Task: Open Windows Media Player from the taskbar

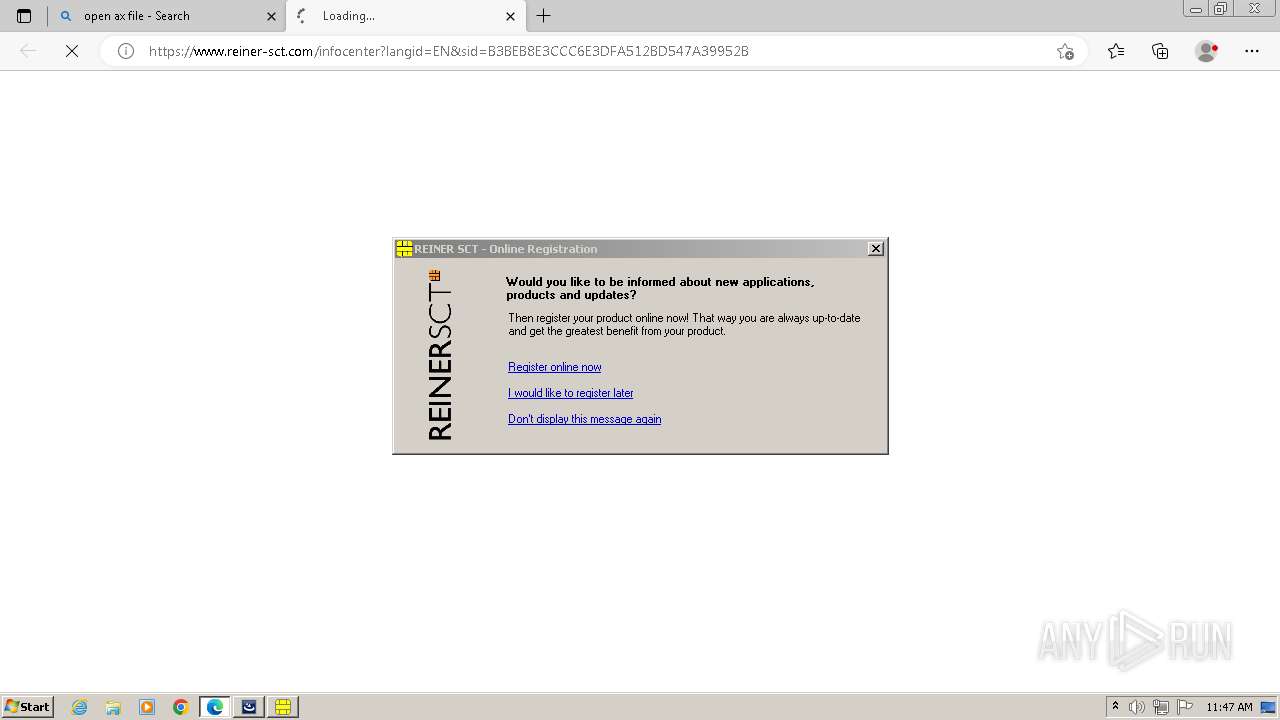Action: 147,707
